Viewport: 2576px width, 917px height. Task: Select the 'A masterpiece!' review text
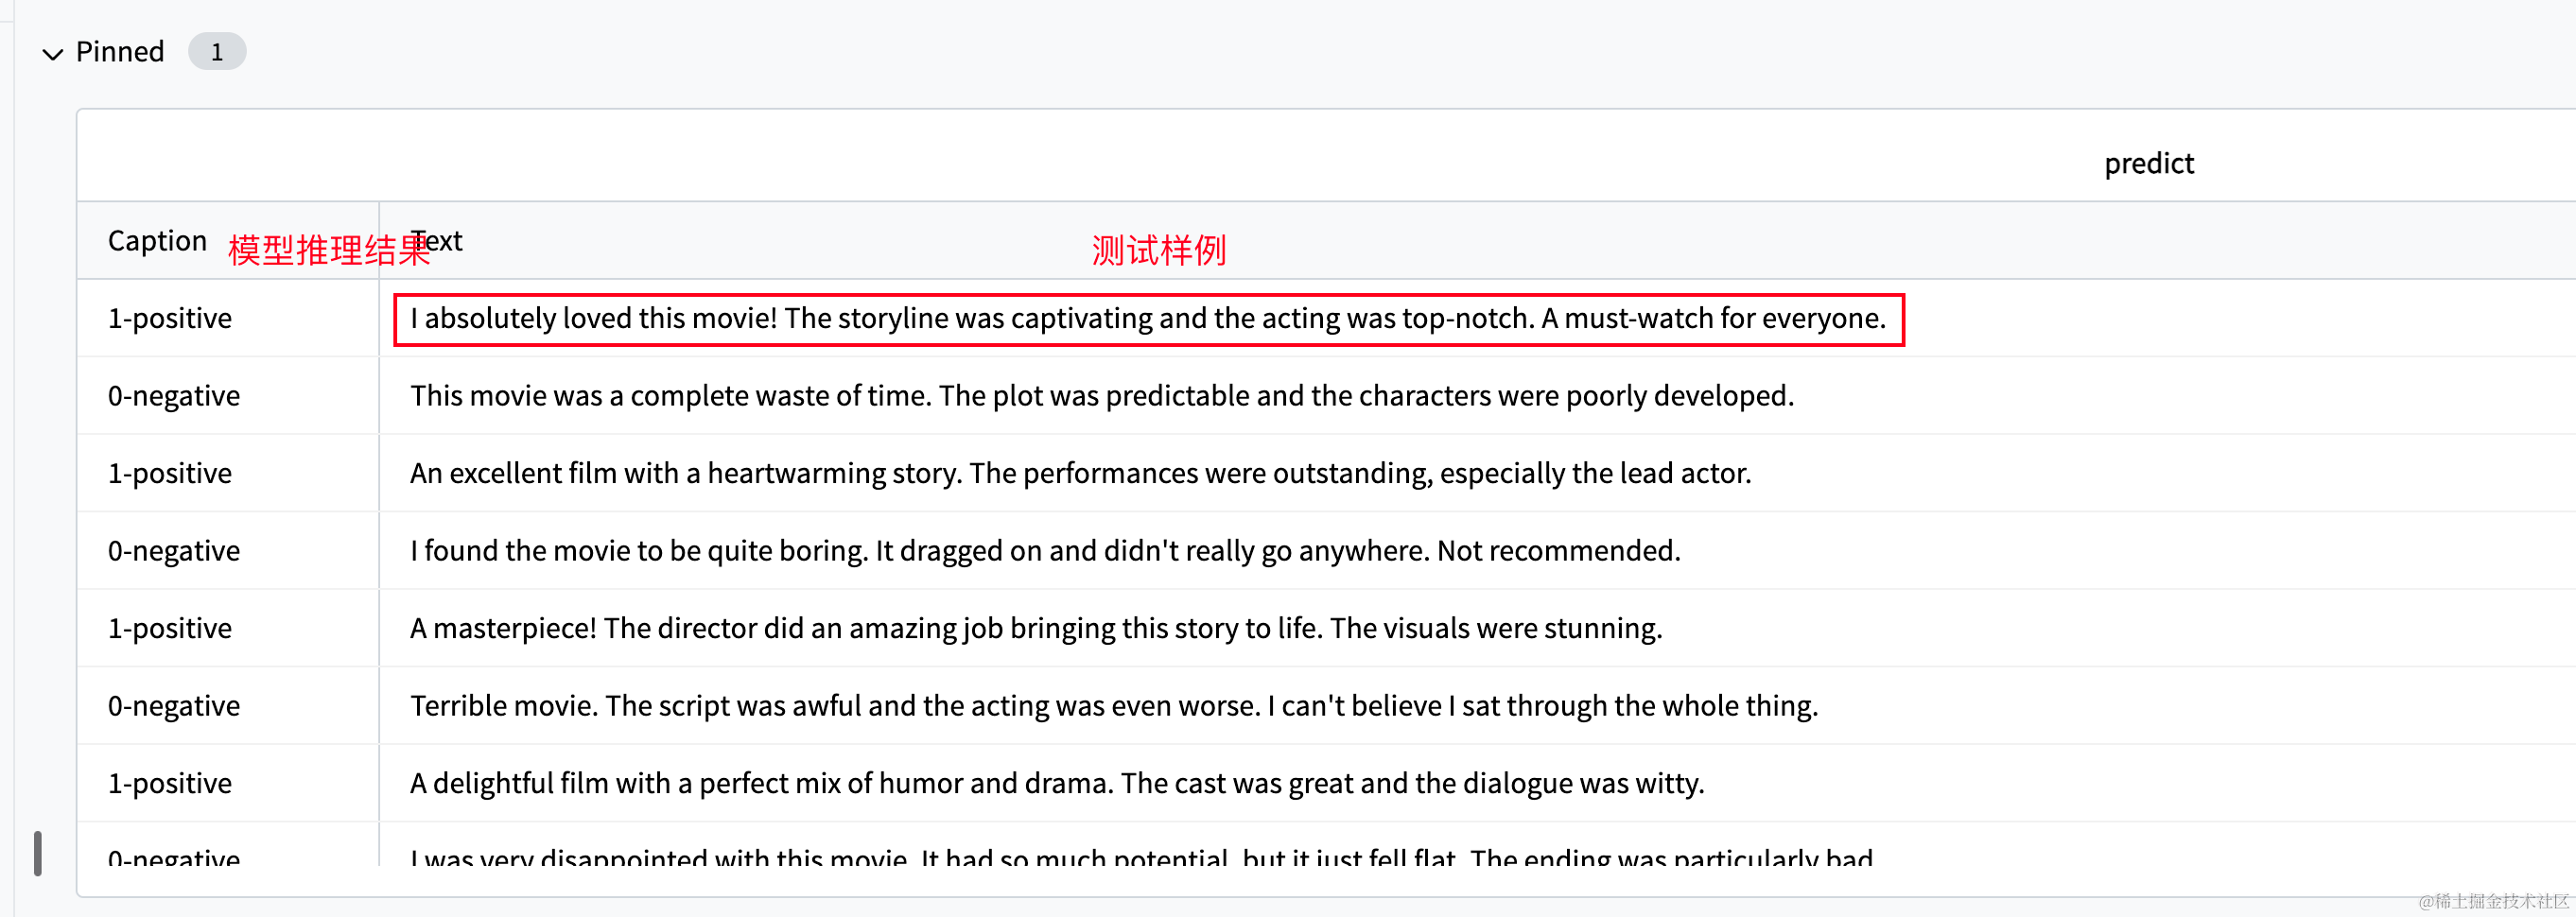(x=1036, y=627)
